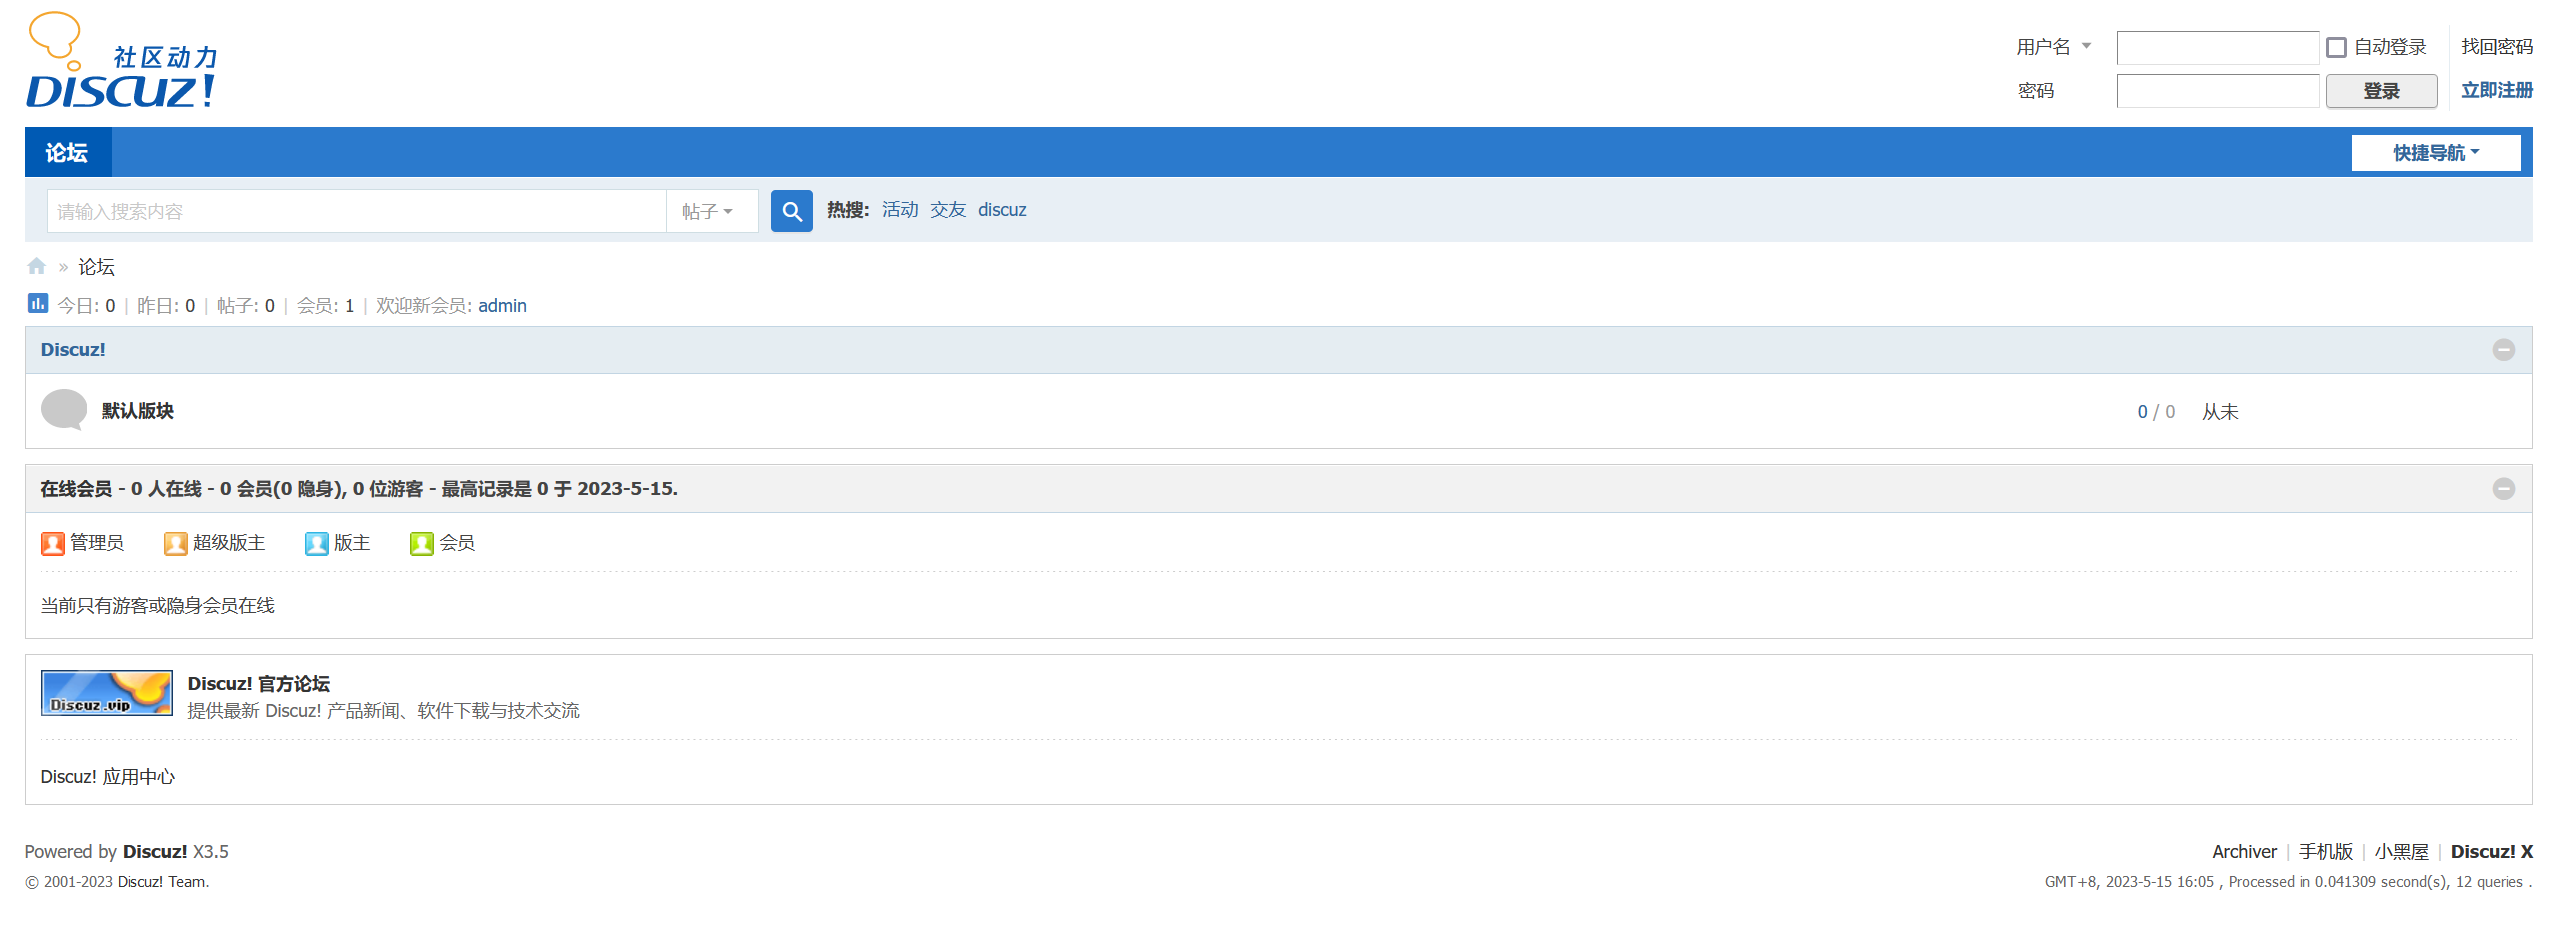The height and width of the screenshot is (941, 2558).
Task: Open the 立即注册 register link
Action: (2496, 90)
